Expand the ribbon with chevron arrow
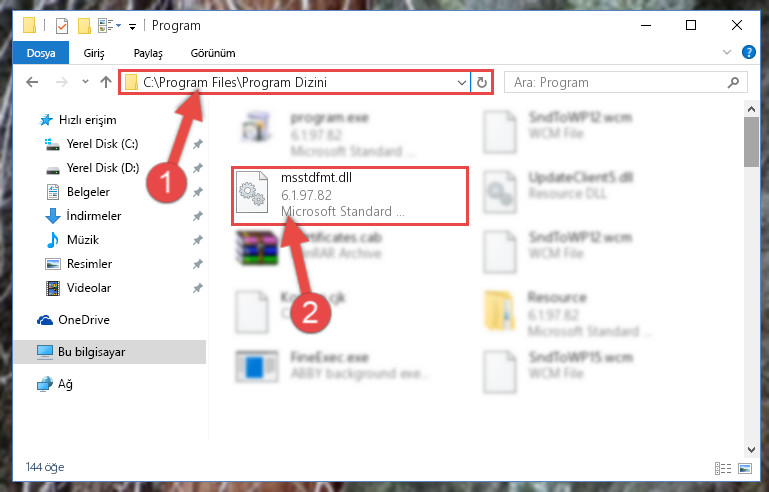The image size is (769, 492). pos(727,52)
